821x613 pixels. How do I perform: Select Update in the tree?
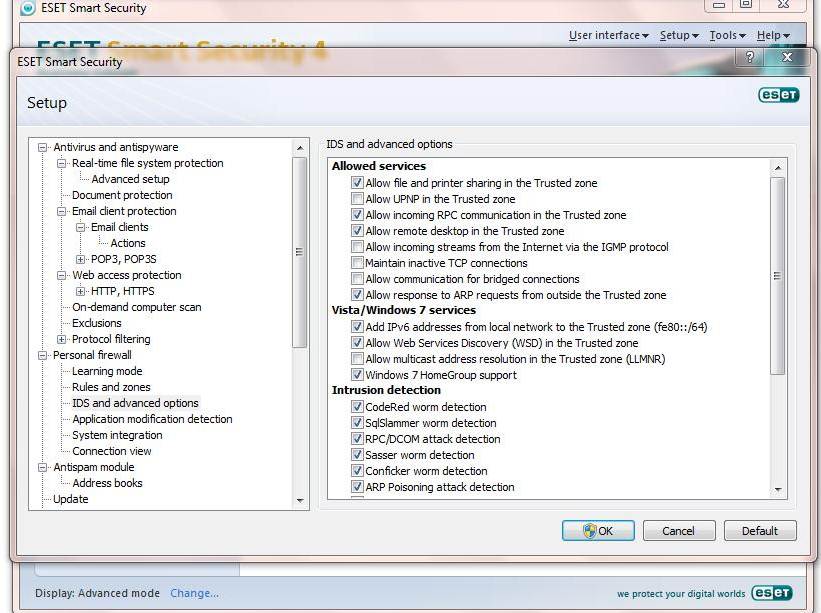pyautogui.click(x=71, y=499)
